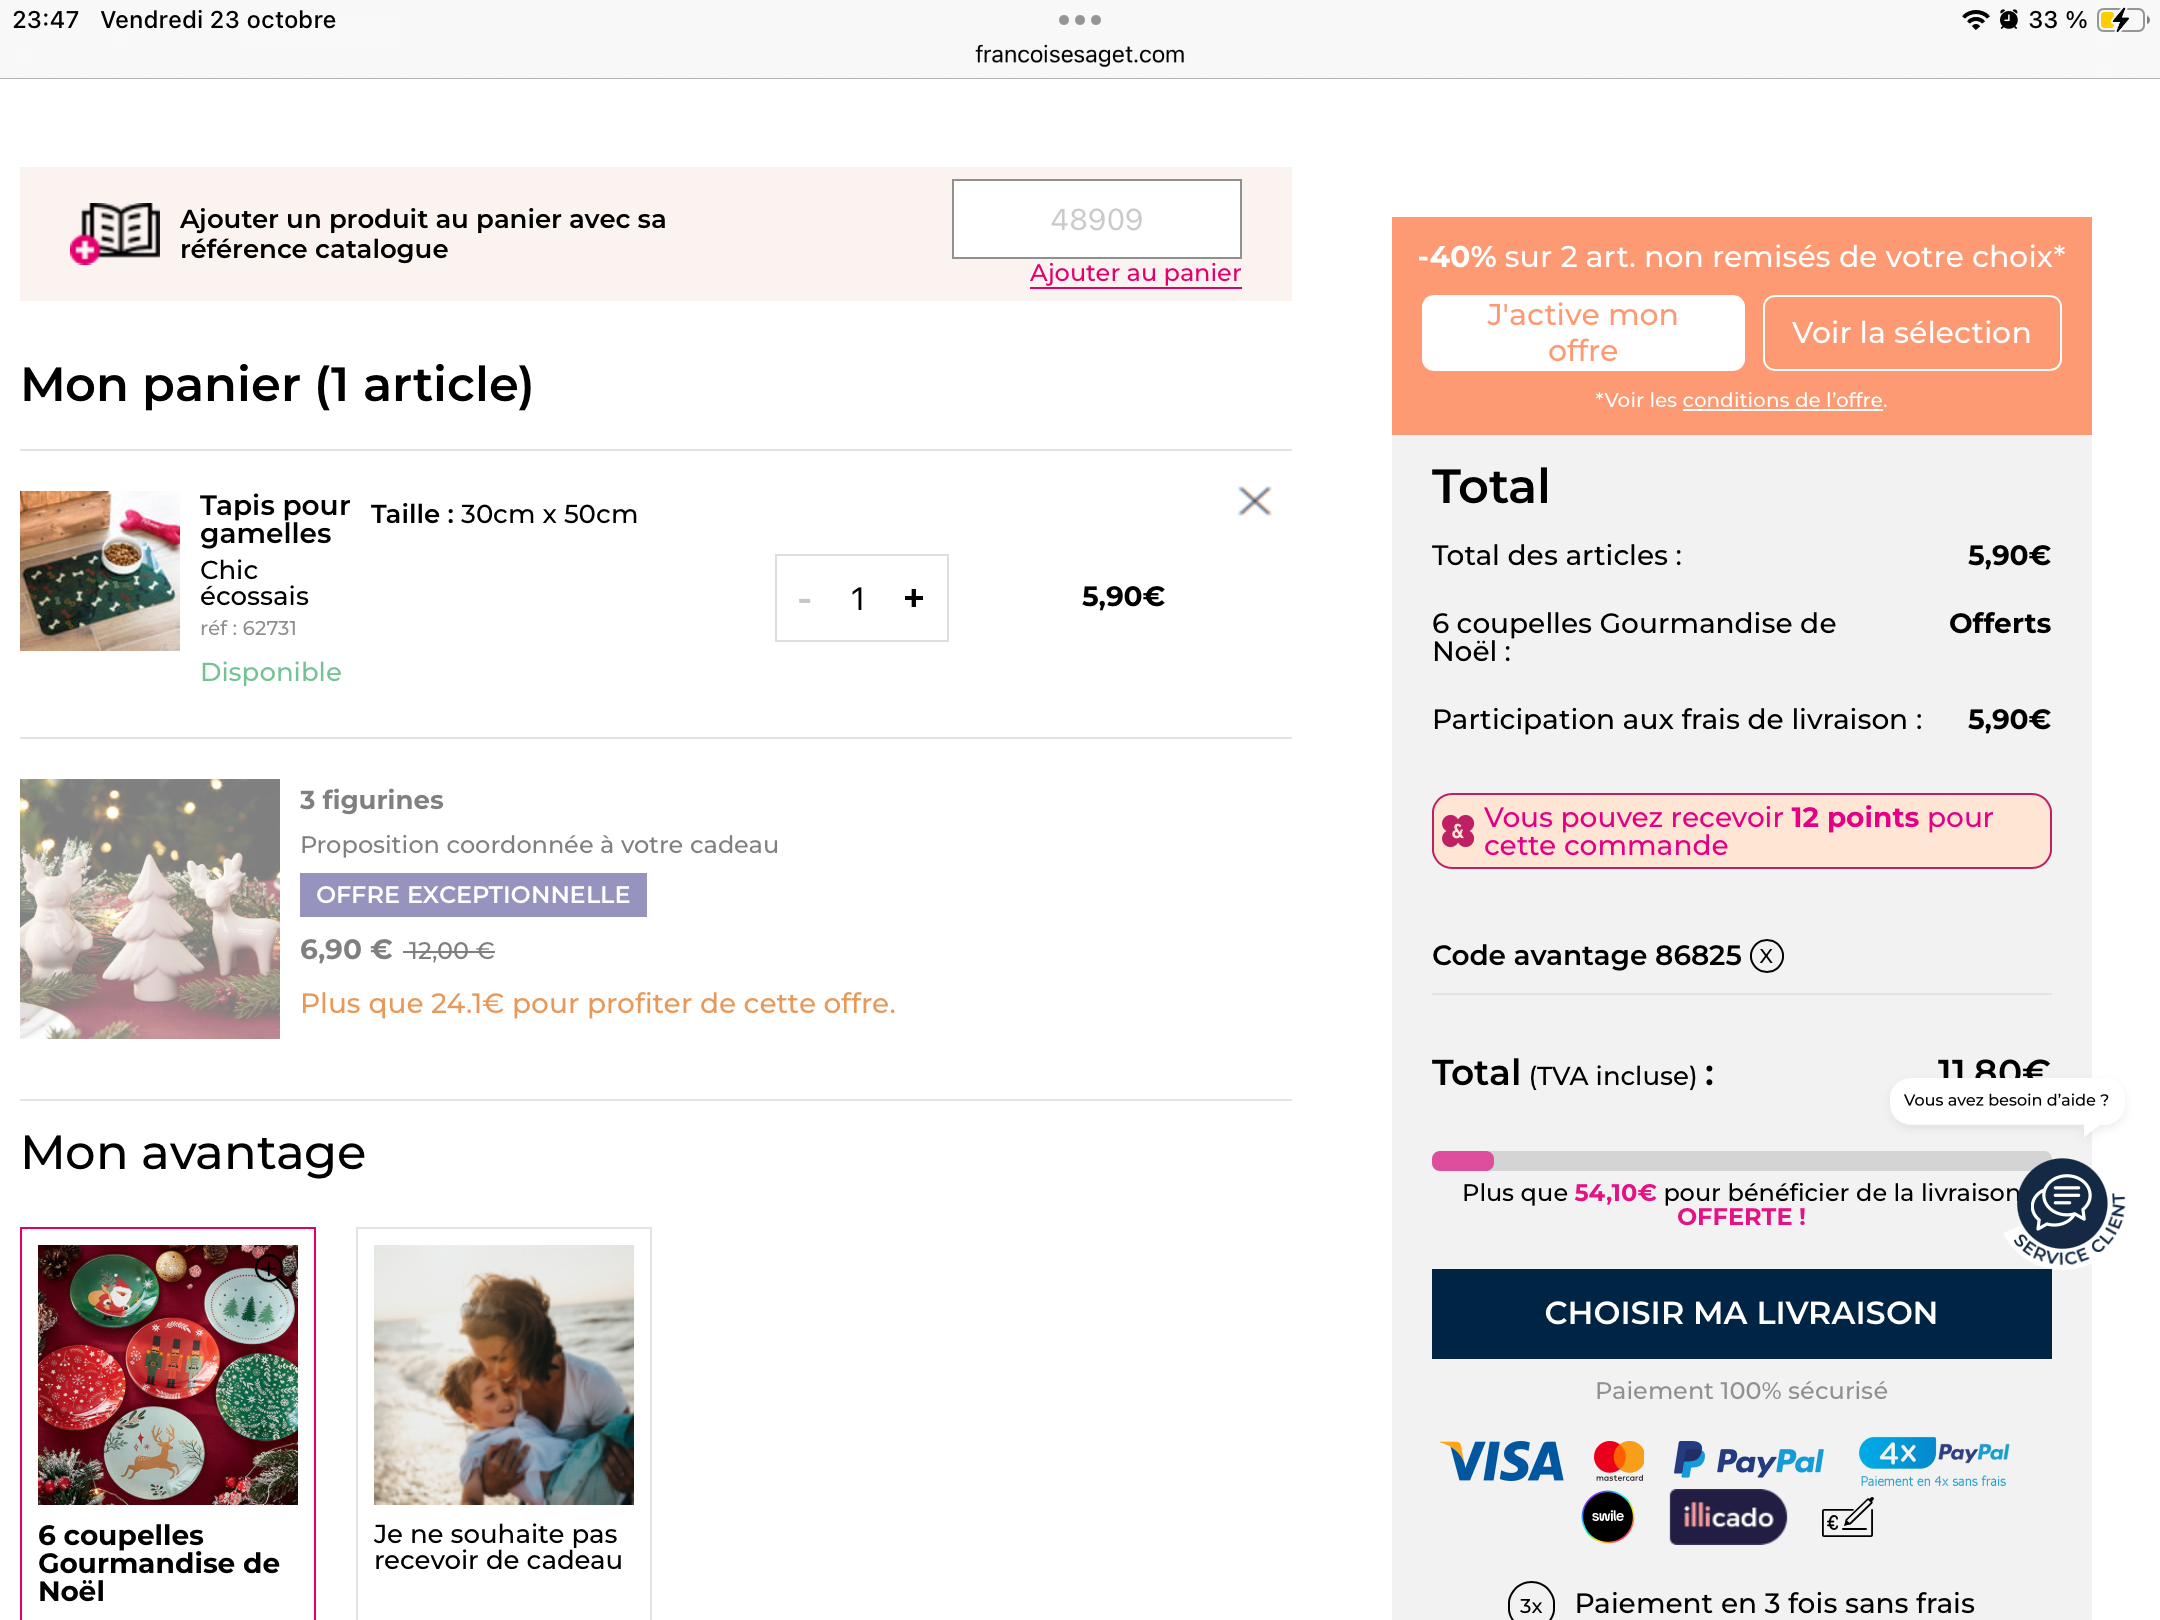Click the PayPal payment logo

pos(1749,1461)
